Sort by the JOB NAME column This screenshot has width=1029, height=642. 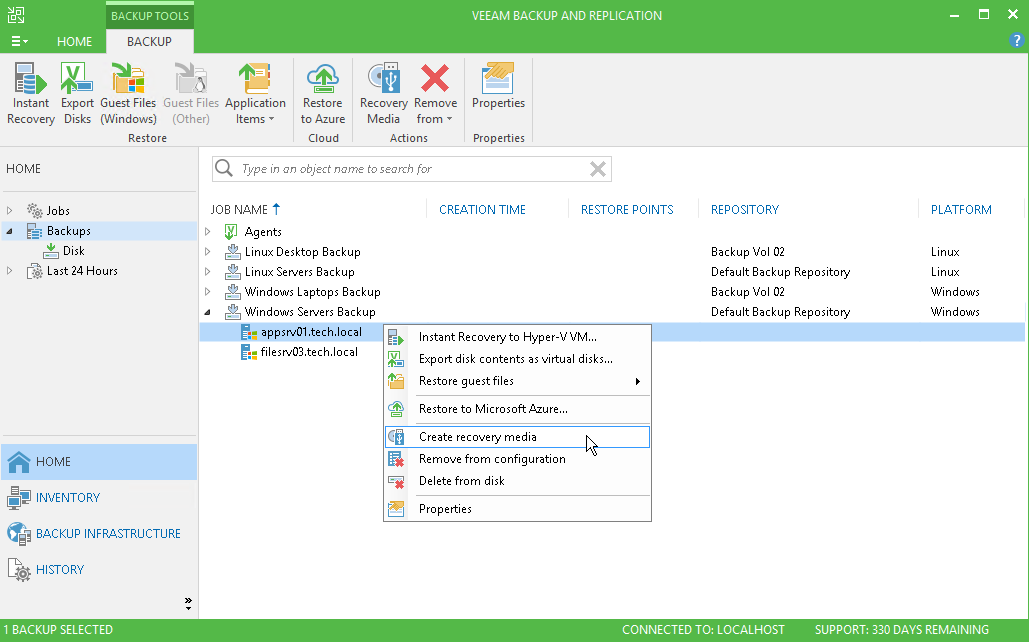pos(239,209)
